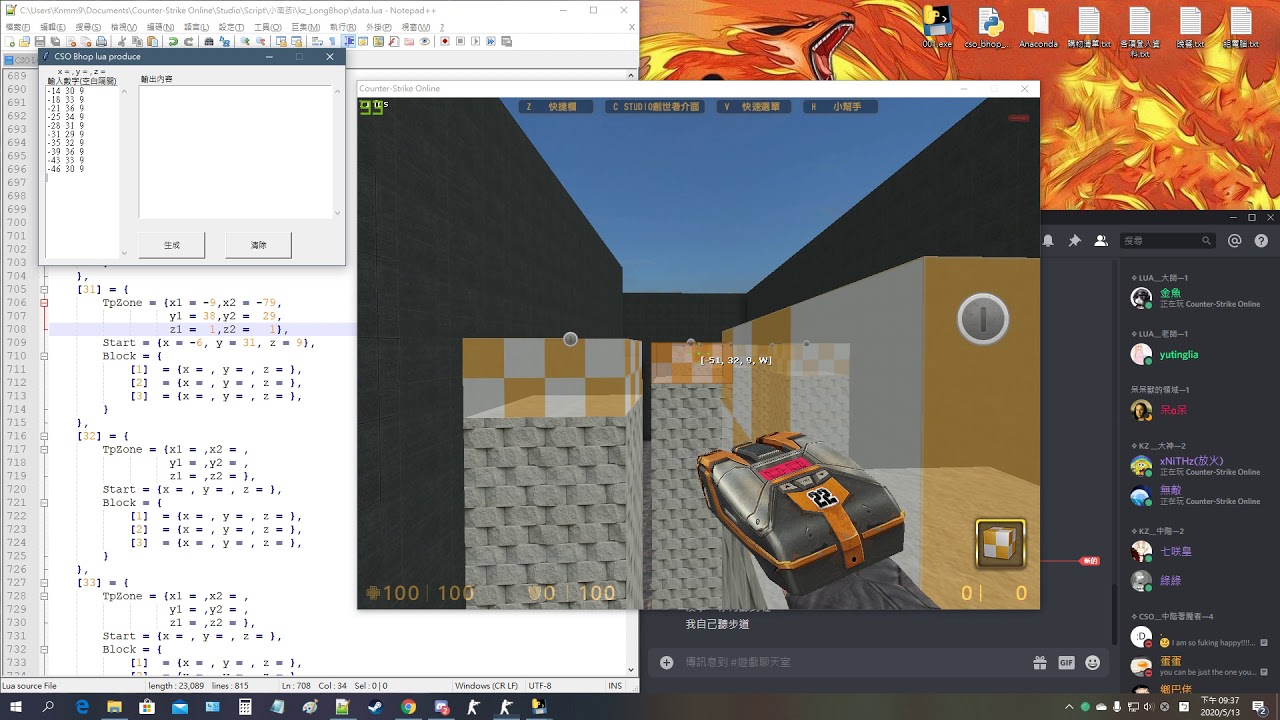Open Anaconda folder on desktop

pyautogui.click(x=1038, y=28)
